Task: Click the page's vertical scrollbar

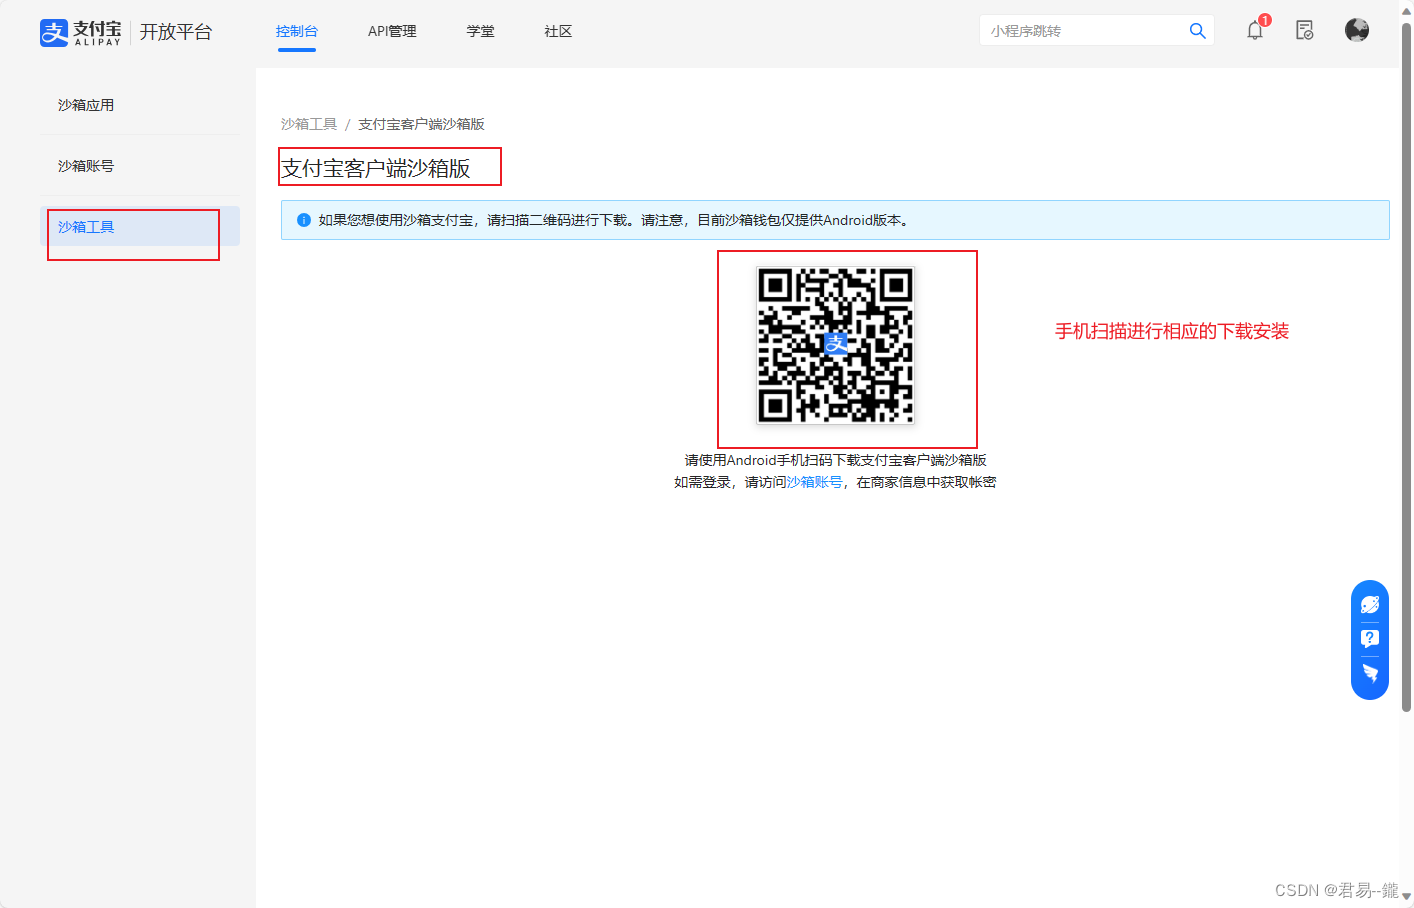Action: tap(1406, 365)
